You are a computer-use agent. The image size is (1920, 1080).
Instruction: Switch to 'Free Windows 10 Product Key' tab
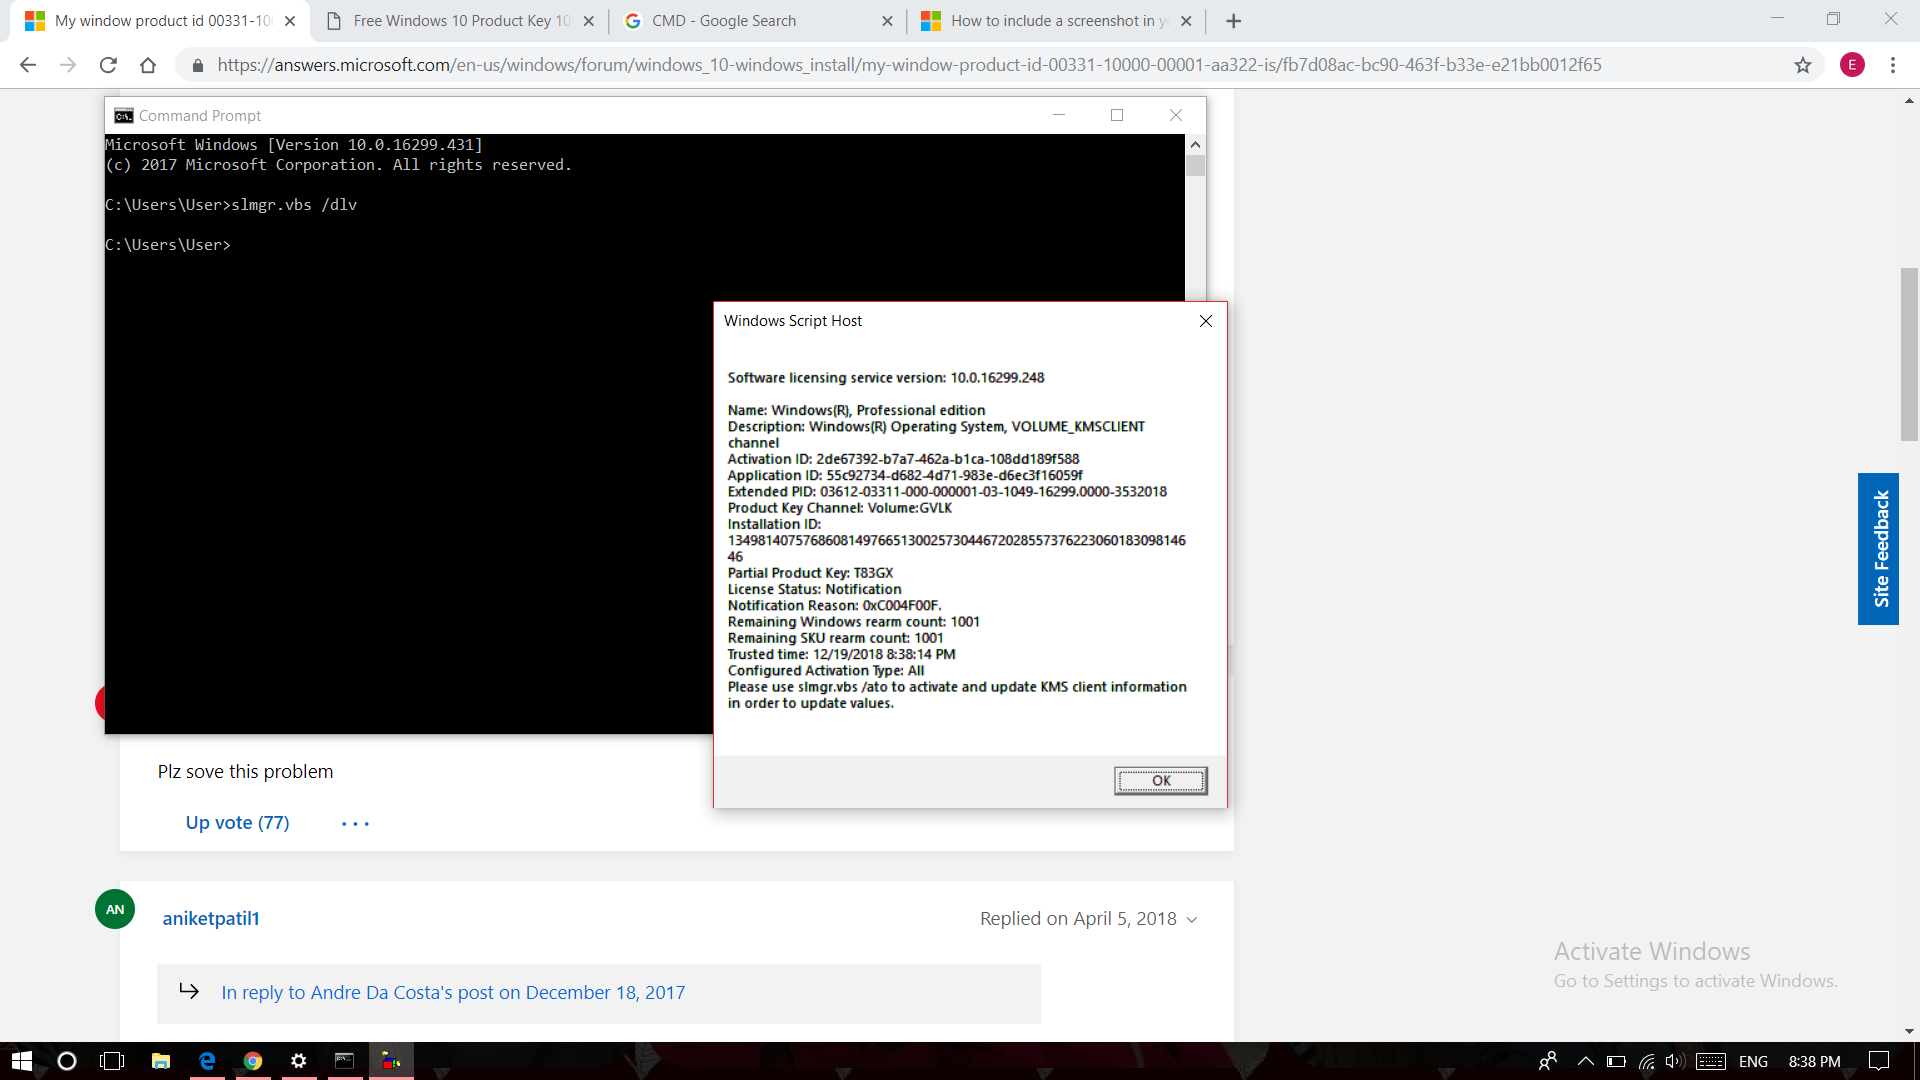click(x=460, y=21)
